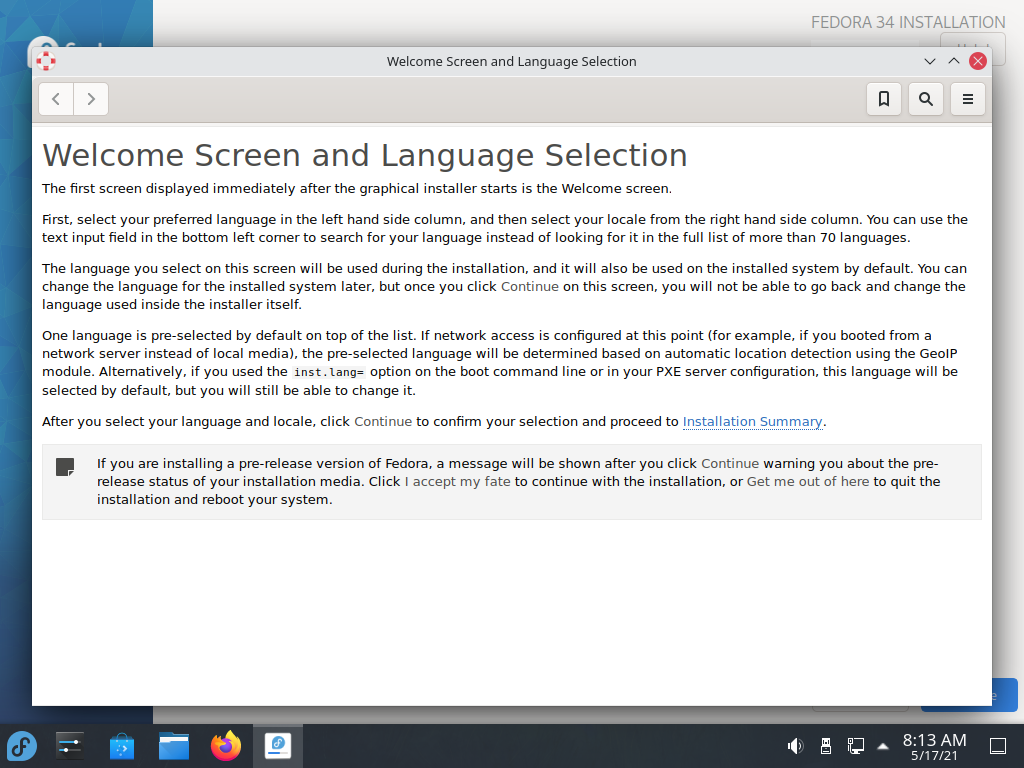Image resolution: width=1024 pixels, height=768 pixels.
Task: Open the hamburger menu in help viewer
Action: click(967, 99)
